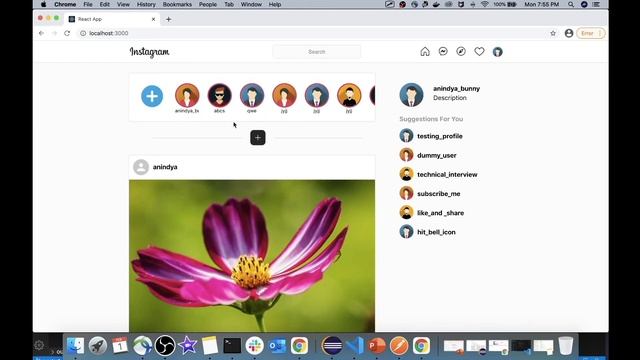Click the browser forward arrow
Image resolution: width=640 pixels, height=360 pixels.
54,33
